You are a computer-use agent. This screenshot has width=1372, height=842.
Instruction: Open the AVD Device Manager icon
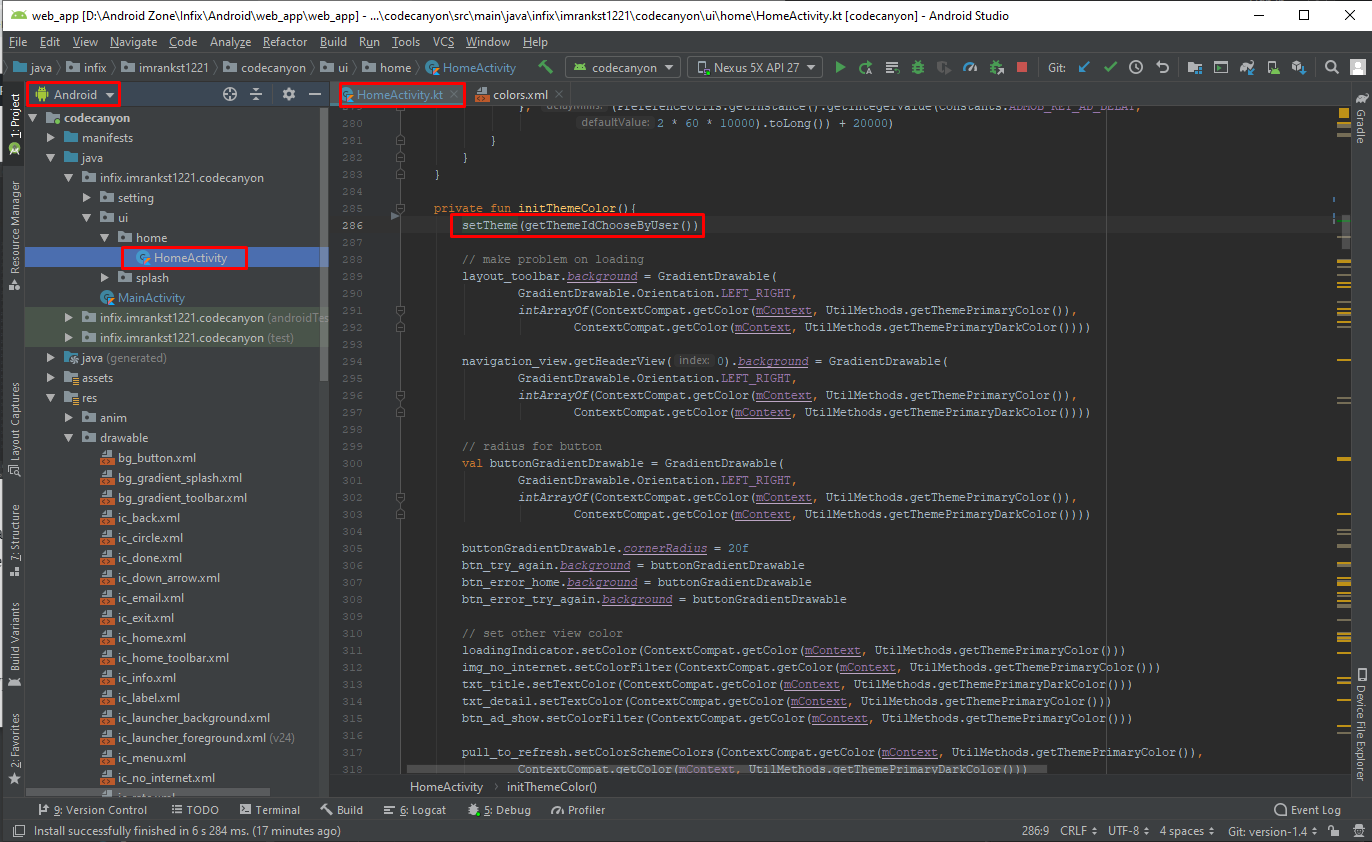point(1273,67)
